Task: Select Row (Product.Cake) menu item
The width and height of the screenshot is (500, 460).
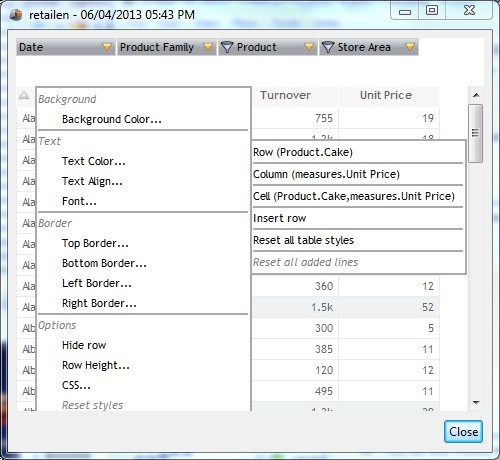Action: point(358,152)
